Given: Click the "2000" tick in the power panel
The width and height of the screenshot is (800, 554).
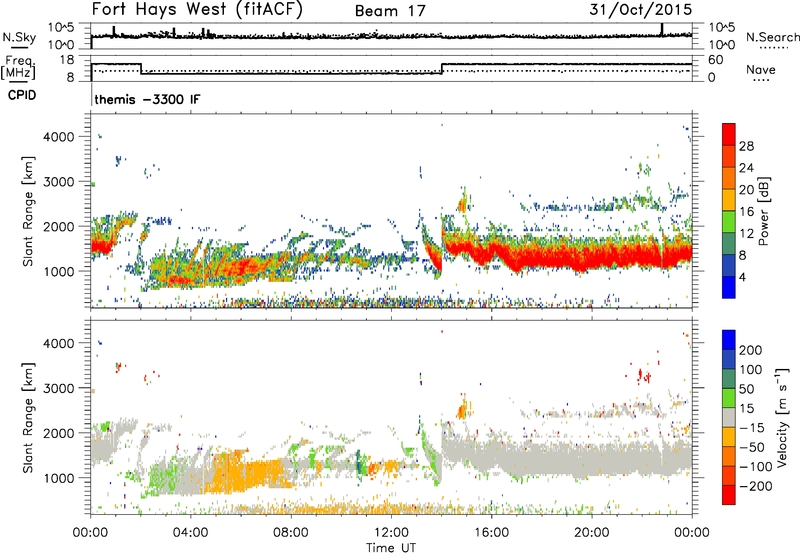Looking at the screenshot, I should [x=59, y=226].
